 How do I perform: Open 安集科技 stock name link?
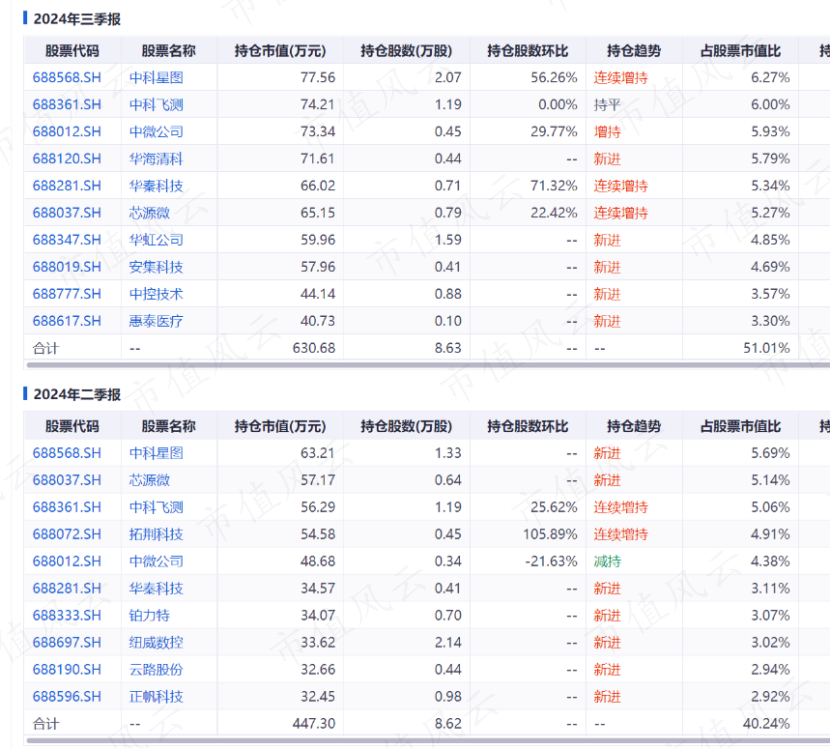156,267
